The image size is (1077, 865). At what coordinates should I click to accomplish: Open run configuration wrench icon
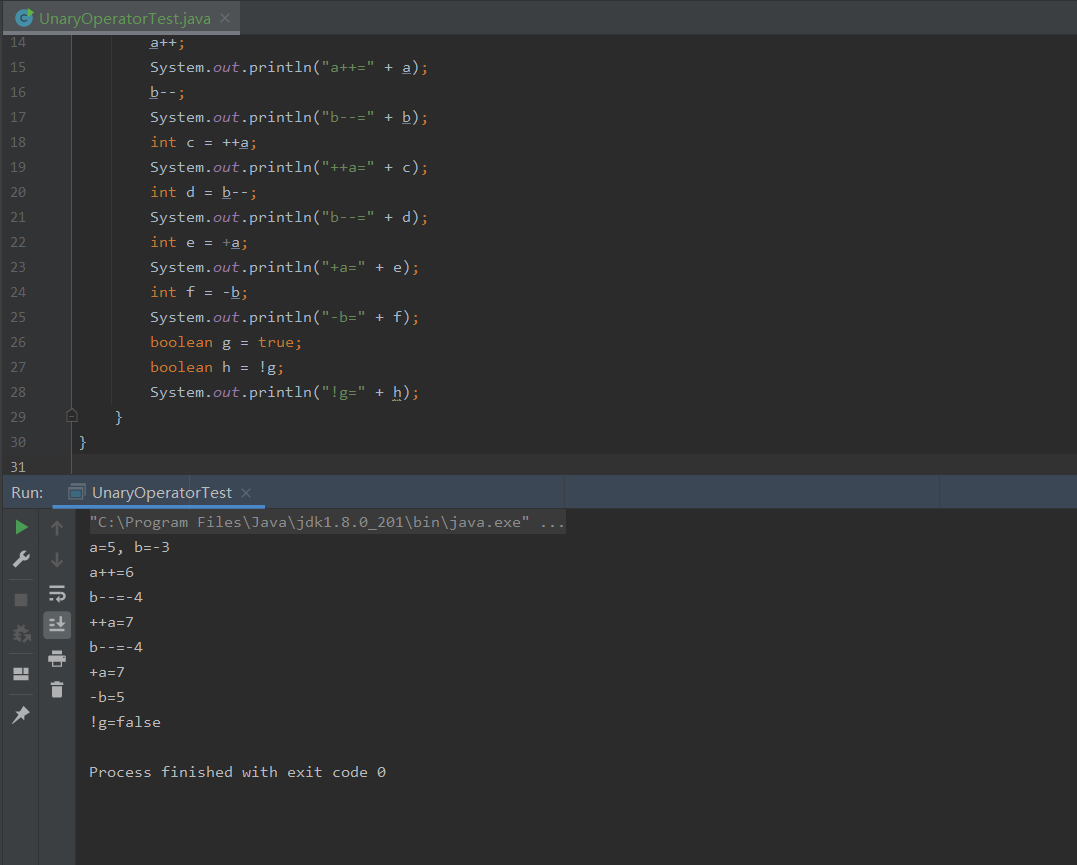(21, 559)
